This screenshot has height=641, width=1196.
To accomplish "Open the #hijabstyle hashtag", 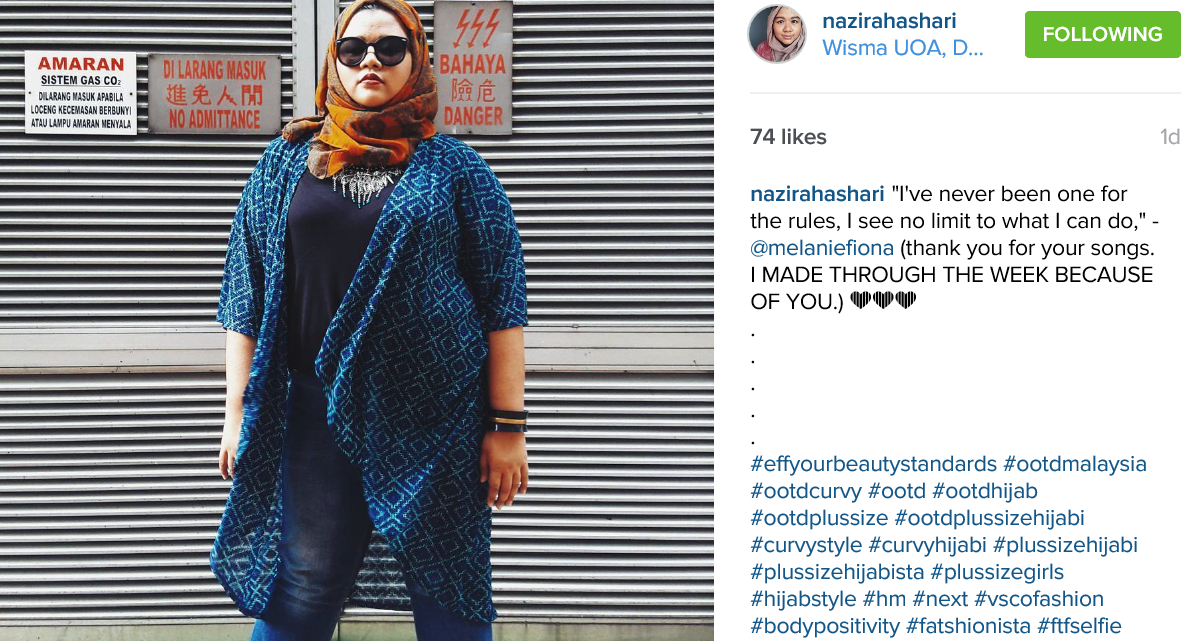I will (803, 599).
